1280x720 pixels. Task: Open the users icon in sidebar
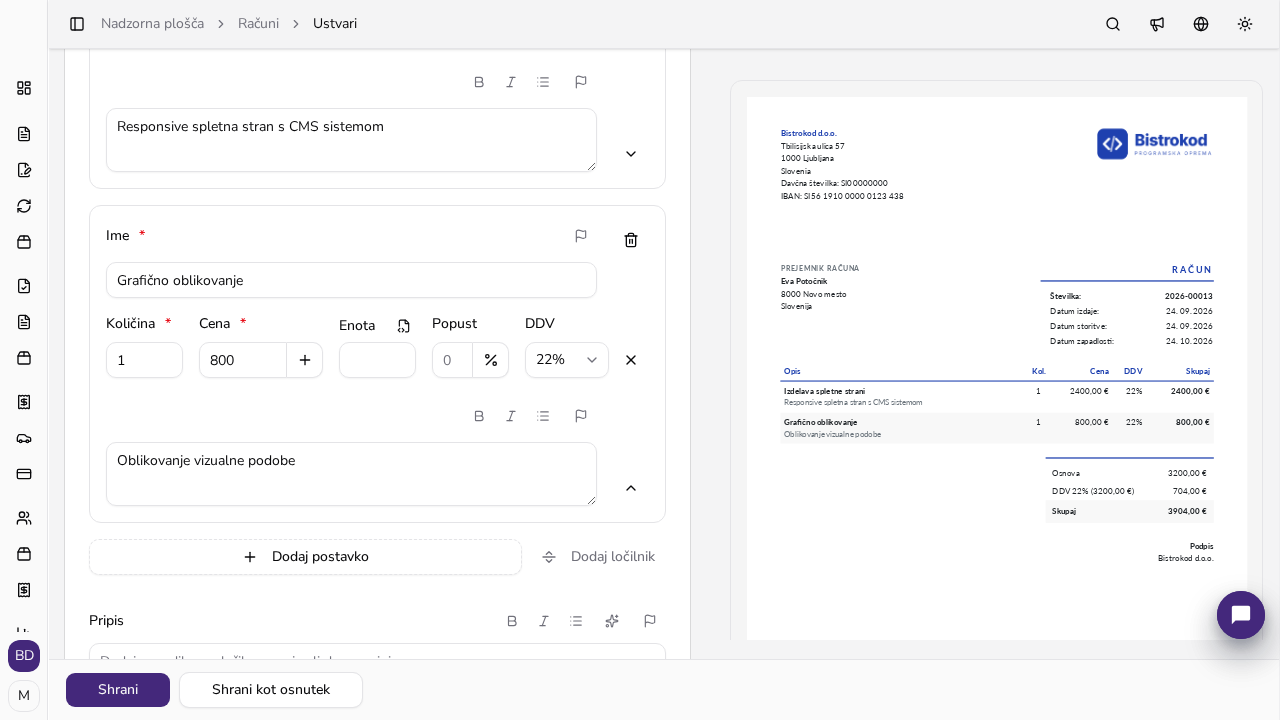pyautogui.click(x=24, y=518)
